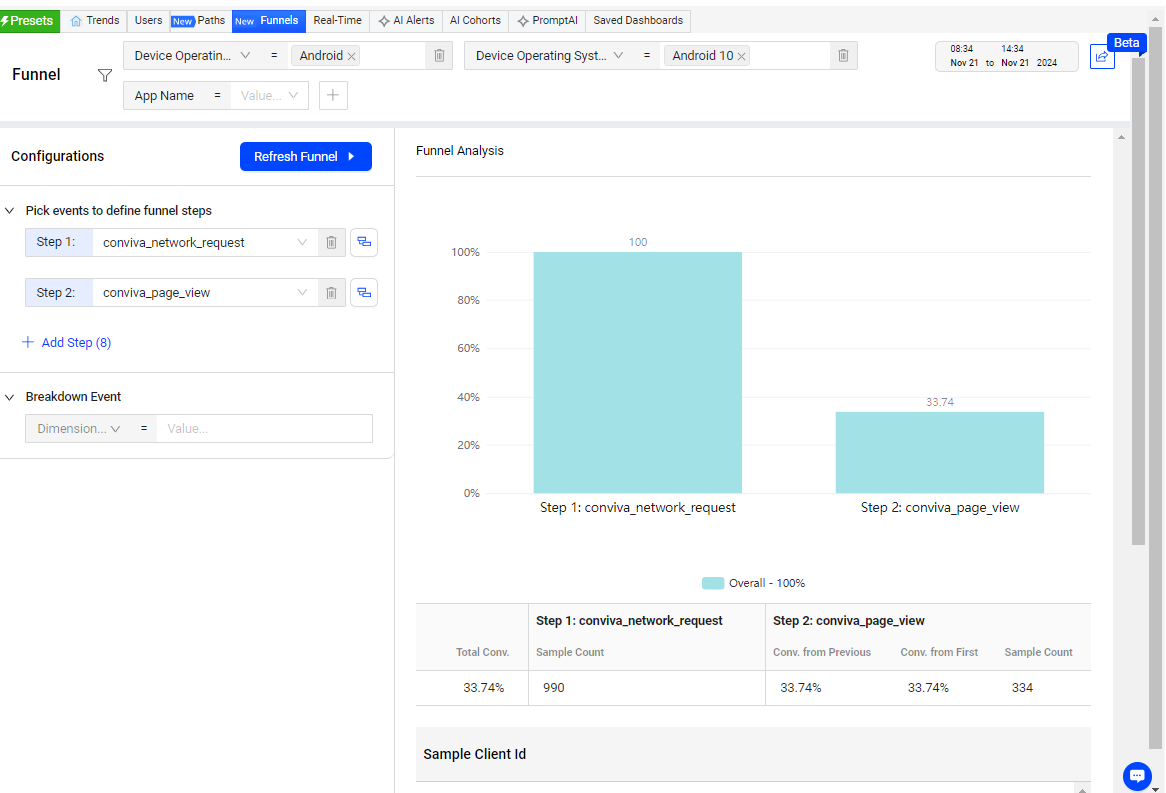1166x793 pixels.
Task: Toggle the Overall legend color swatch
Action: [x=713, y=583]
